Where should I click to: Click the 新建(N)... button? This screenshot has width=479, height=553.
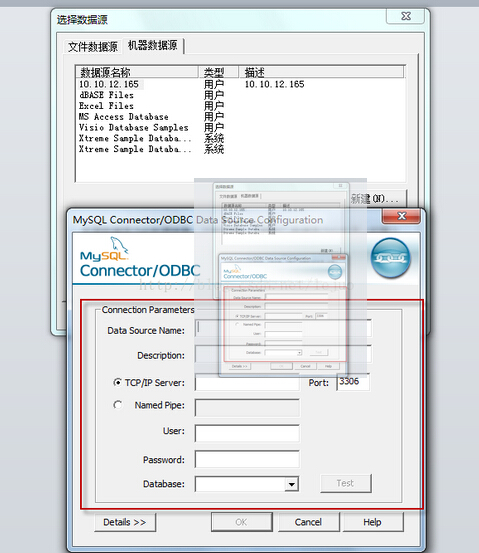tap(378, 199)
